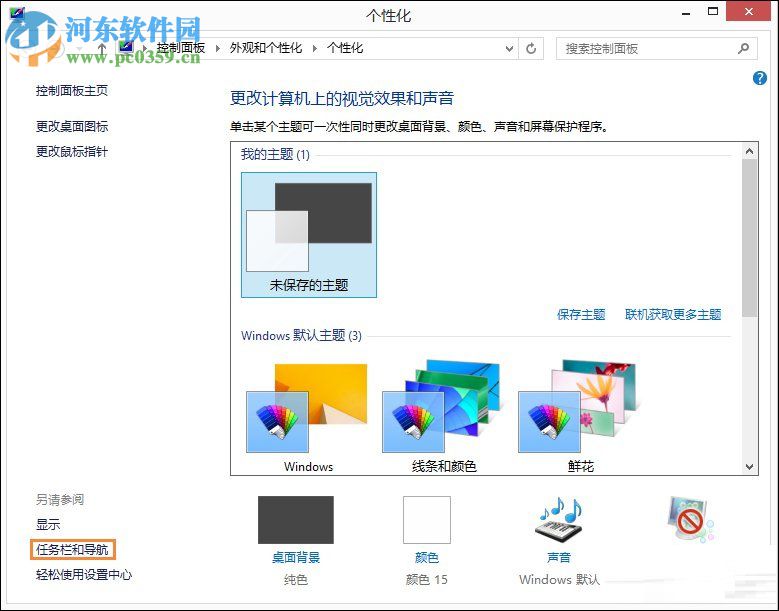Screen dimensions: 779x611
Task: Click the theme list scrollbar thumb
Action: (750, 237)
